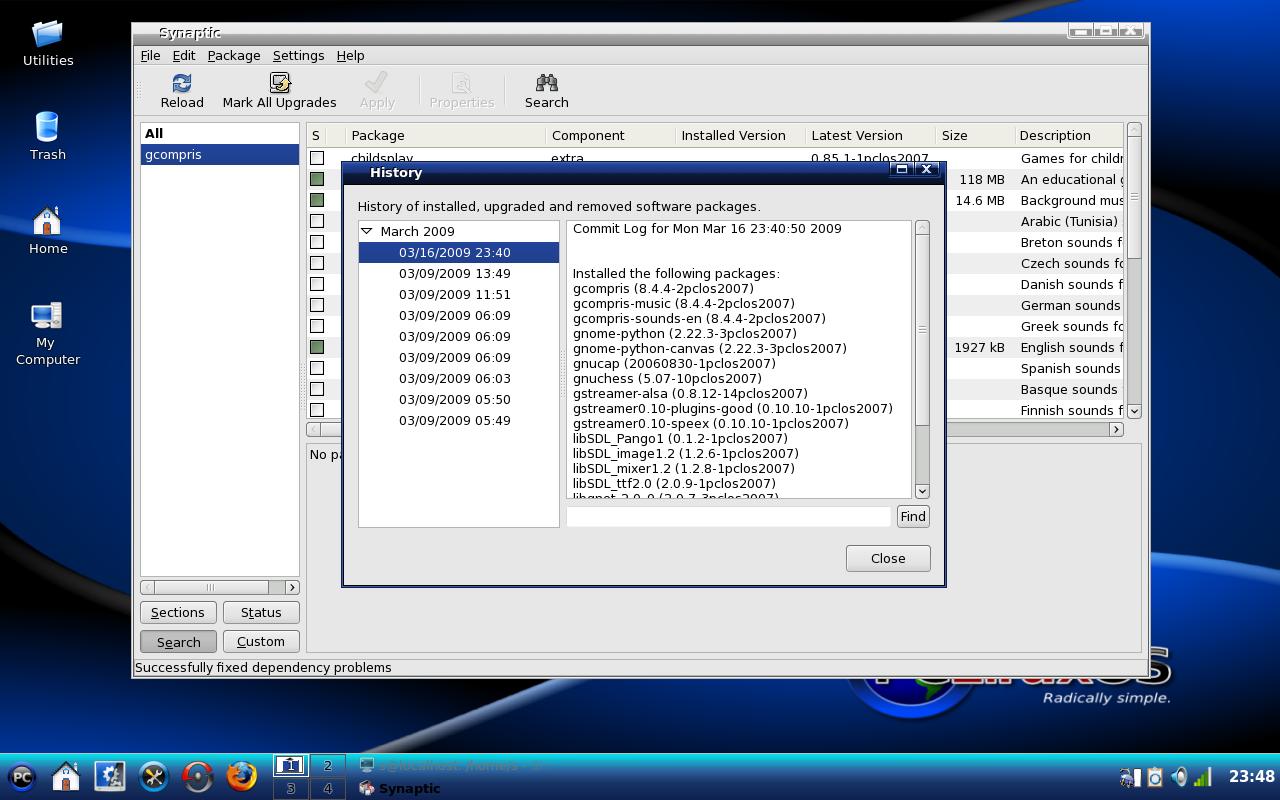The width and height of the screenshot is (1280, 800).
Task: Toggle status box for English sounds row
Action: [317, 347]
